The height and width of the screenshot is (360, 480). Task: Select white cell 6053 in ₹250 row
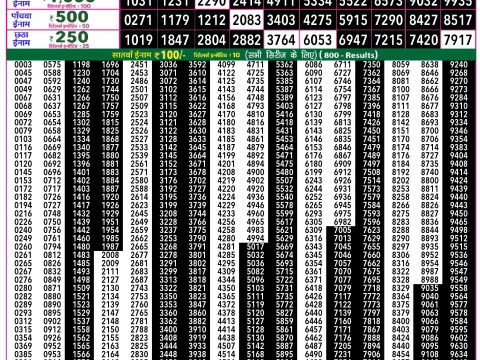tap(318, 40)
